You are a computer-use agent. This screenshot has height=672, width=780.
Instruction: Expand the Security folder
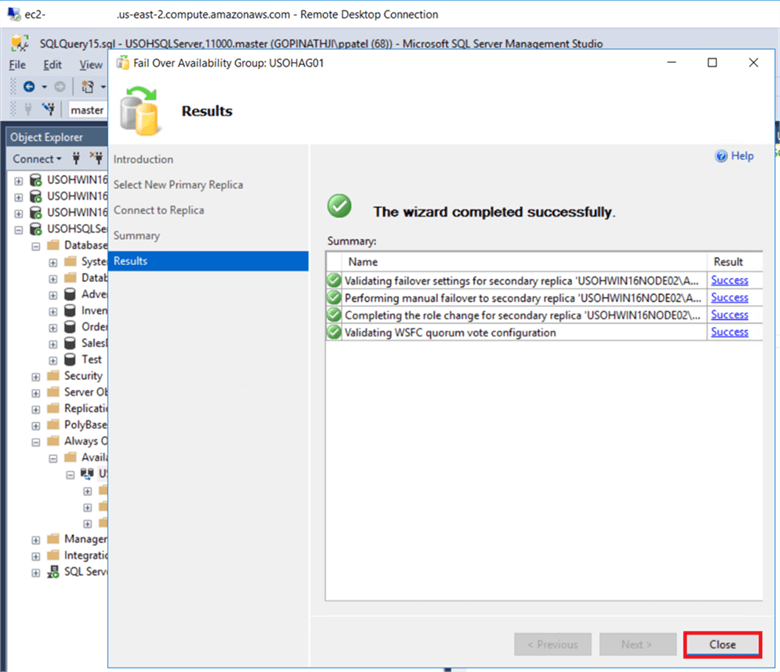tap(36, 377)
